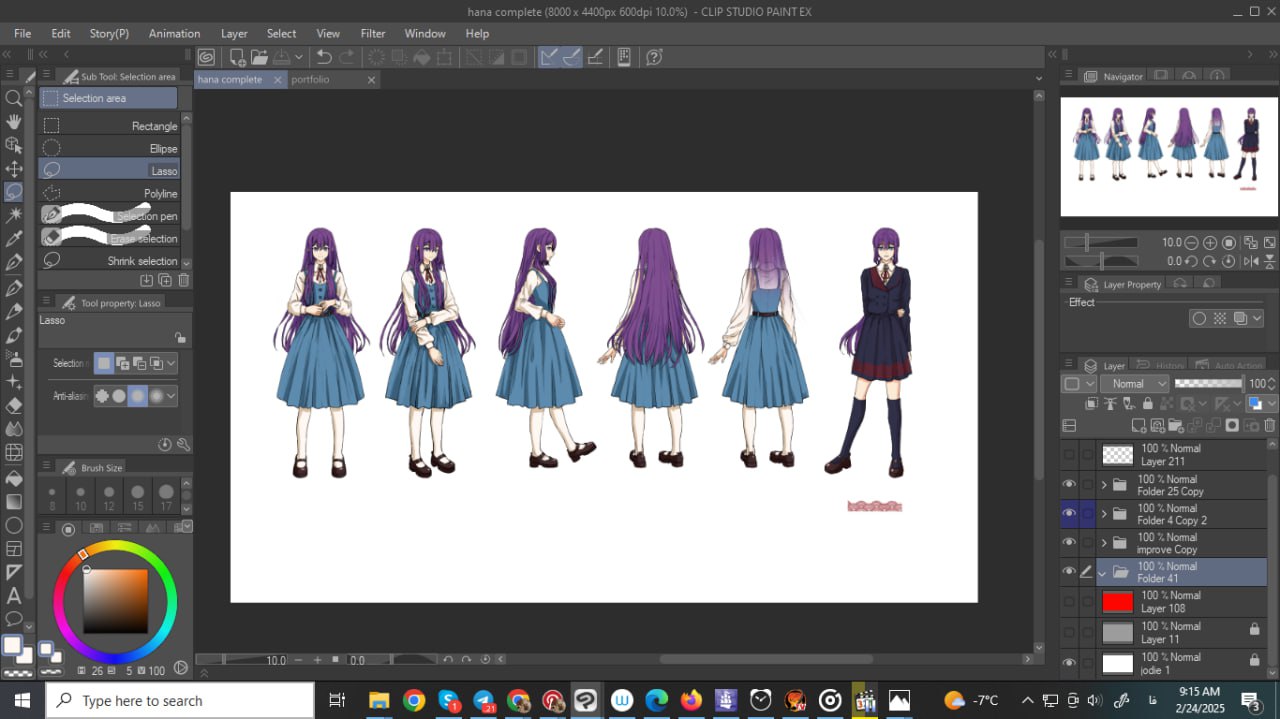Open the Normal blending mode dropdown
This screenshot has height=719, width=1280.
coord(1134,384)
